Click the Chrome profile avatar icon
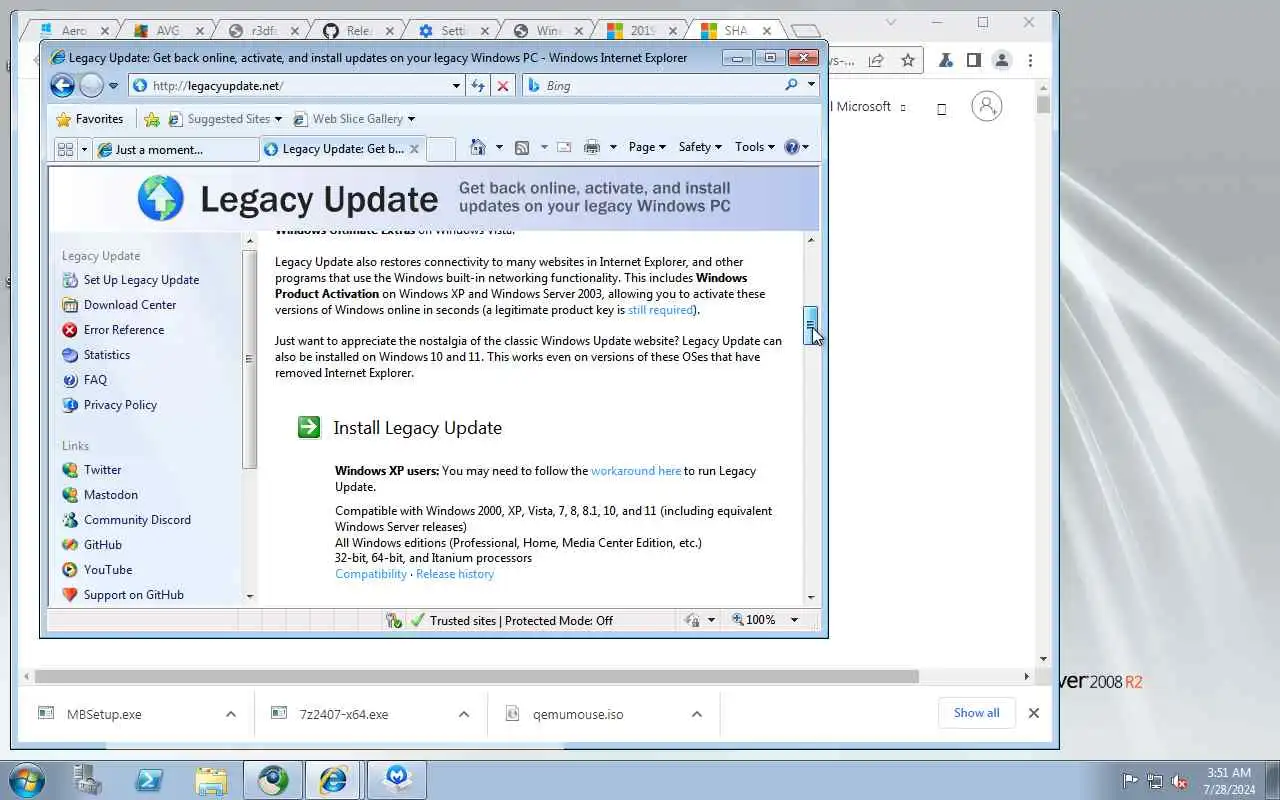The width and height of the screenshot is (1280, 800). [1002, 60]
